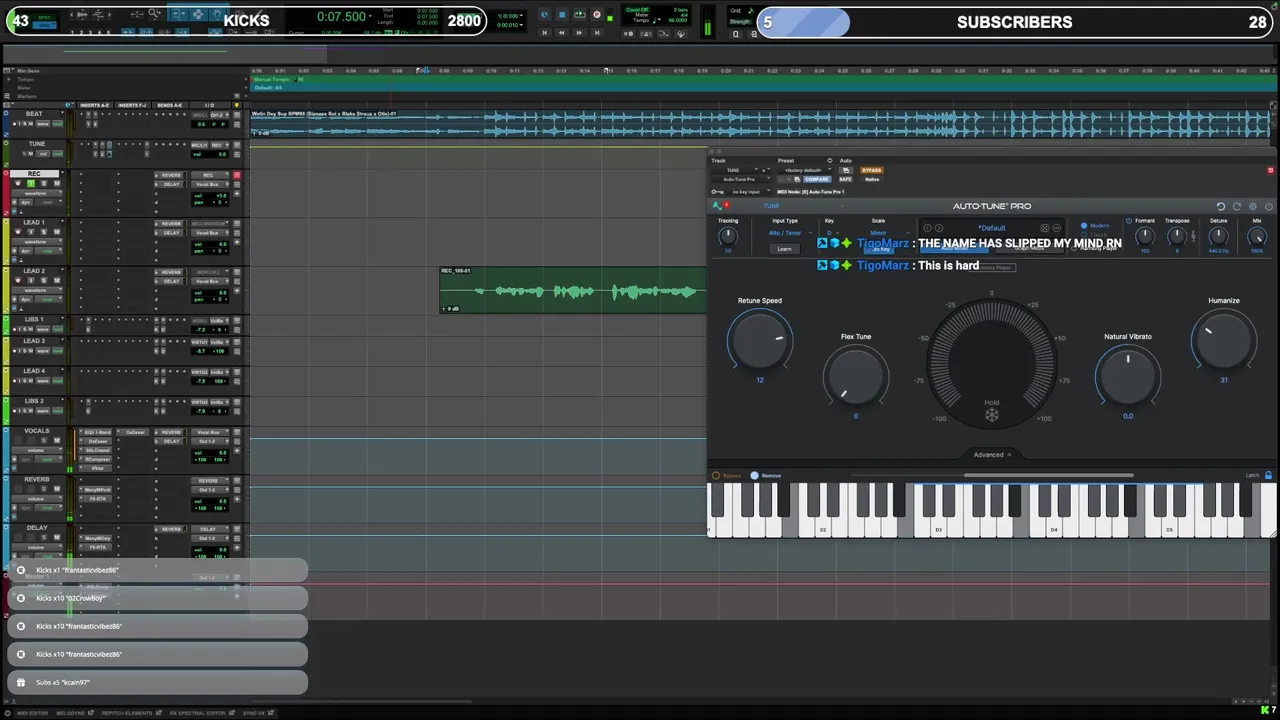Image resolution: width=1280 pixels, height=720 pixels.
Task: Mute the LEAD 1 track
Action: [57, 232]
